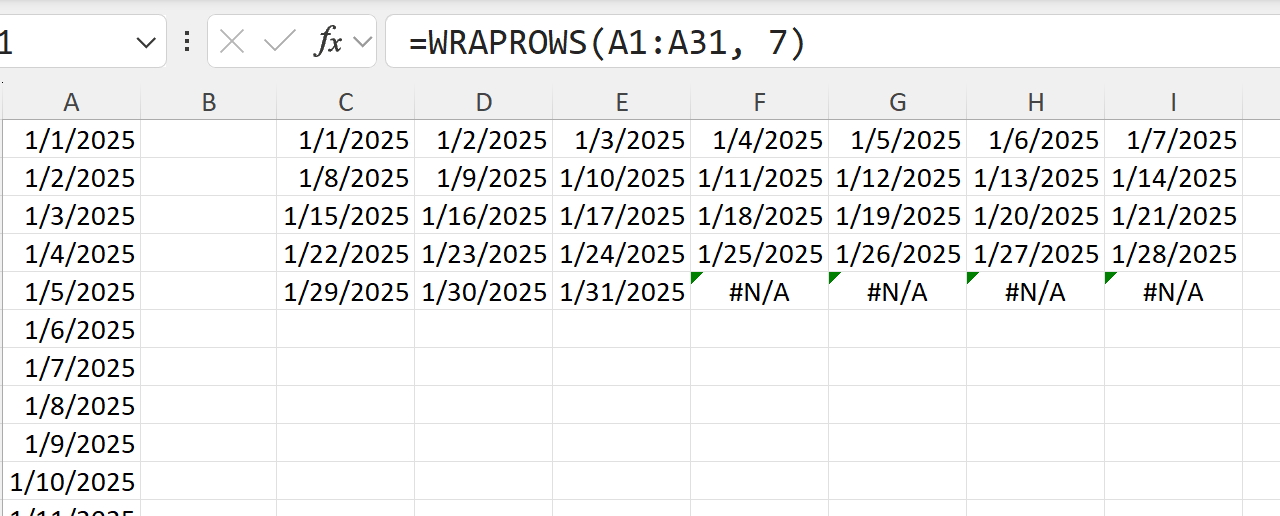Click the Cancel (X) formula icon
This screenshot has width=1280, height=516.
point(232,42)
